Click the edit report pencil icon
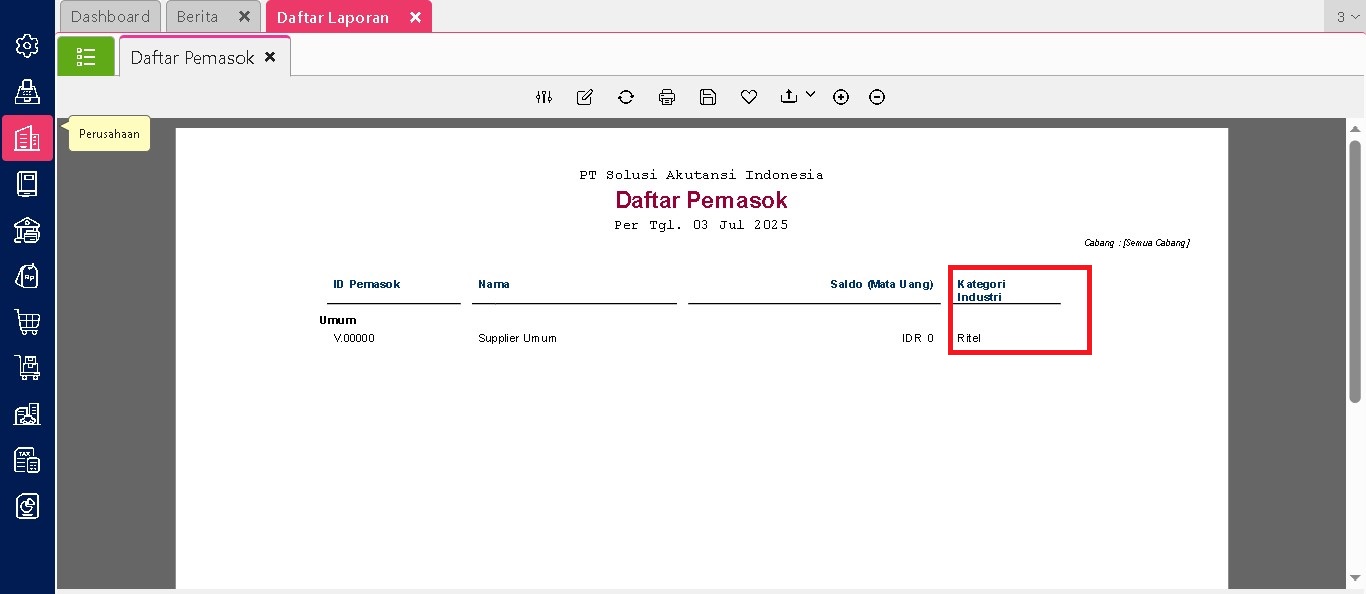Viewport: 1366px width, 594px height. point(585,97)
